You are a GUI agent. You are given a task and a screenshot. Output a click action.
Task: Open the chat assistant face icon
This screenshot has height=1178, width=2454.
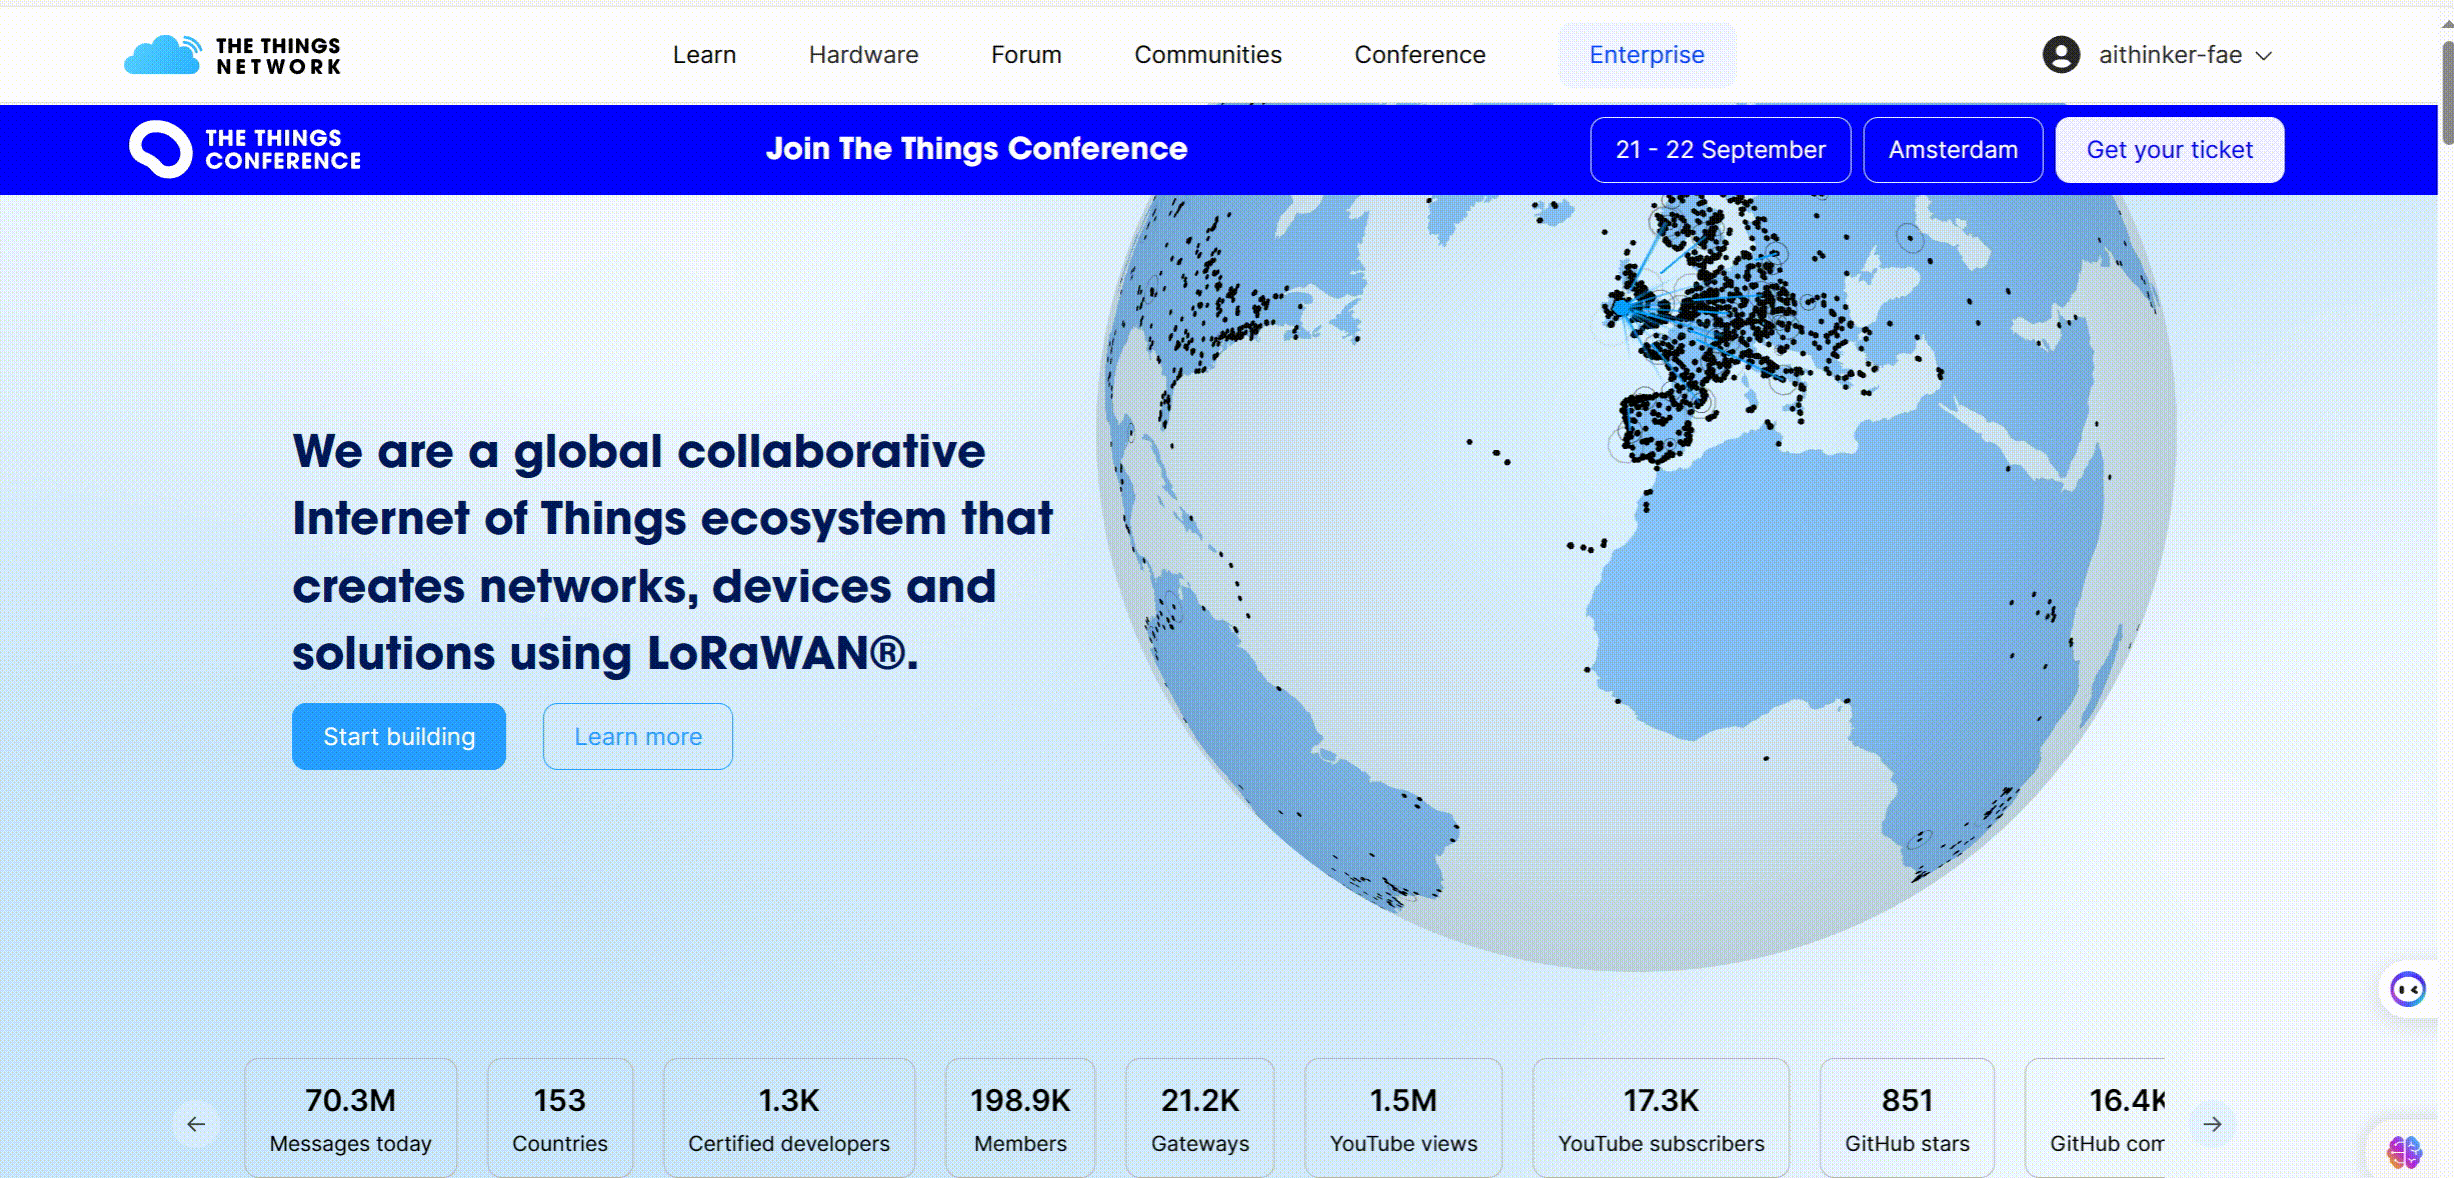coord(2407,990)
